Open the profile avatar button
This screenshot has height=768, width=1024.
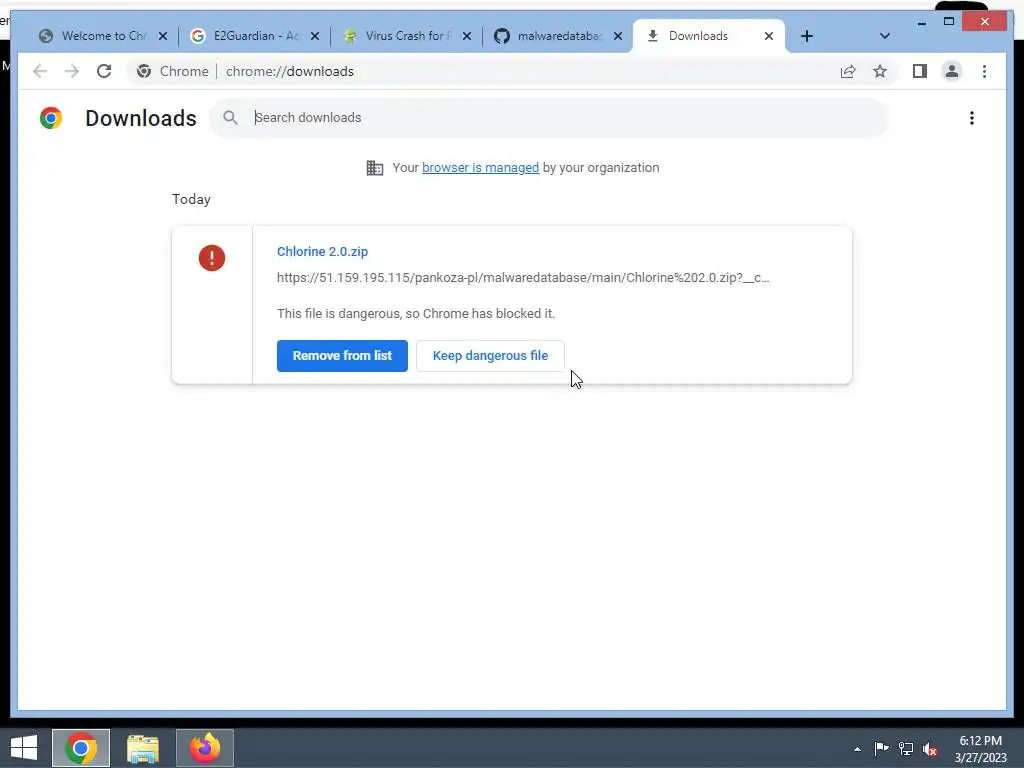(952, 71)
